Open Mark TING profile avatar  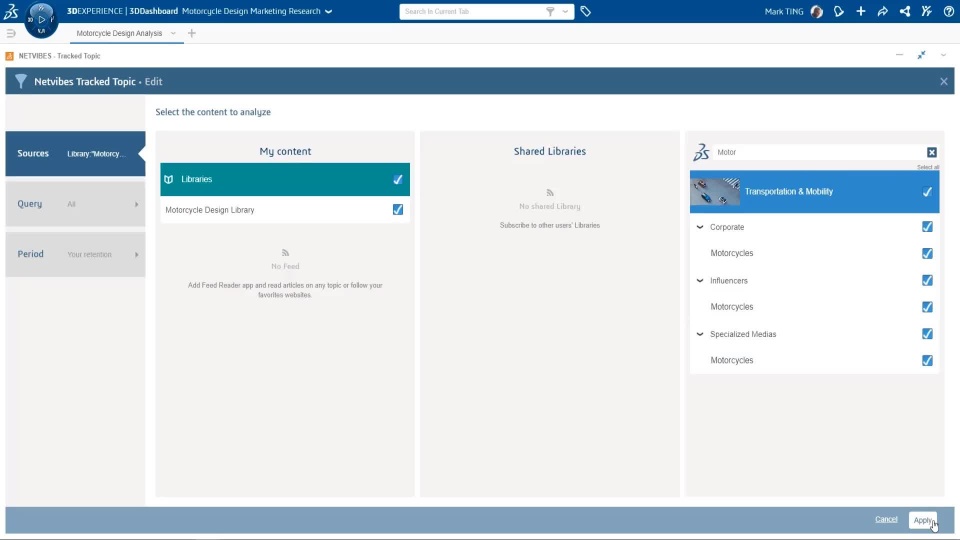816,11
